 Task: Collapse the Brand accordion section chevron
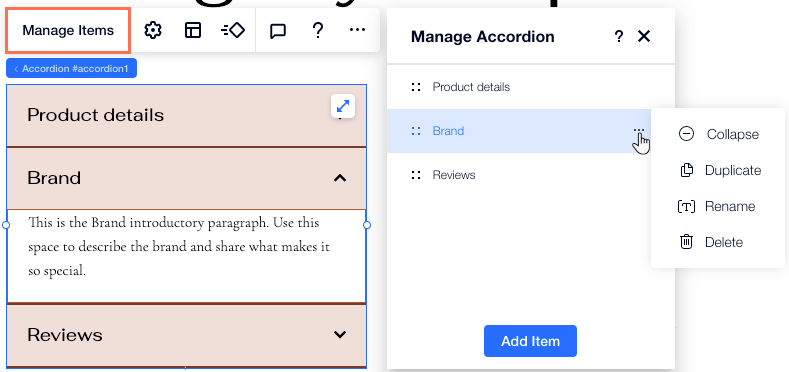[x=340, y=178]
